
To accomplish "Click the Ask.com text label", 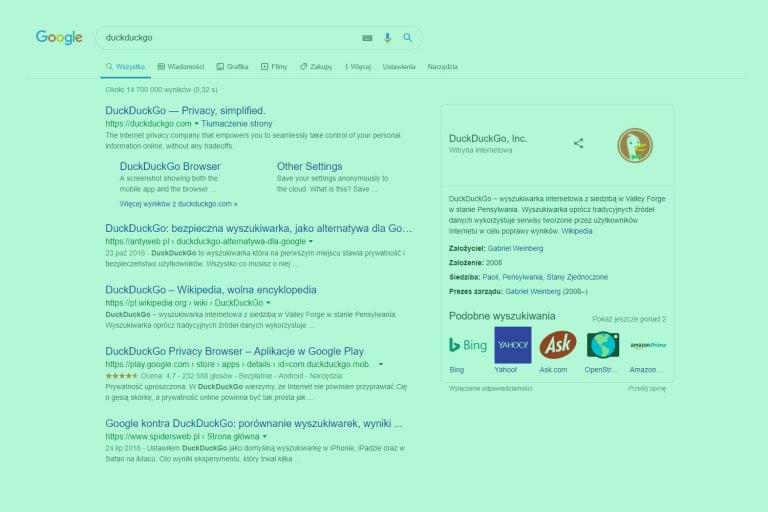I will (553, 370).
